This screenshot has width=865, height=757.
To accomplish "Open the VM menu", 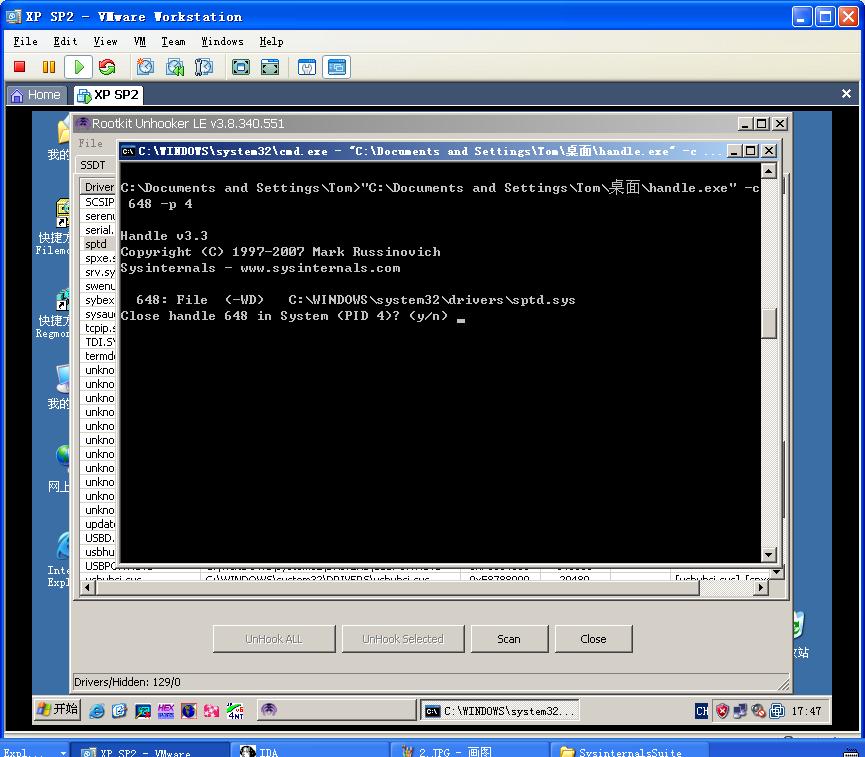I will tap(140, 41).
